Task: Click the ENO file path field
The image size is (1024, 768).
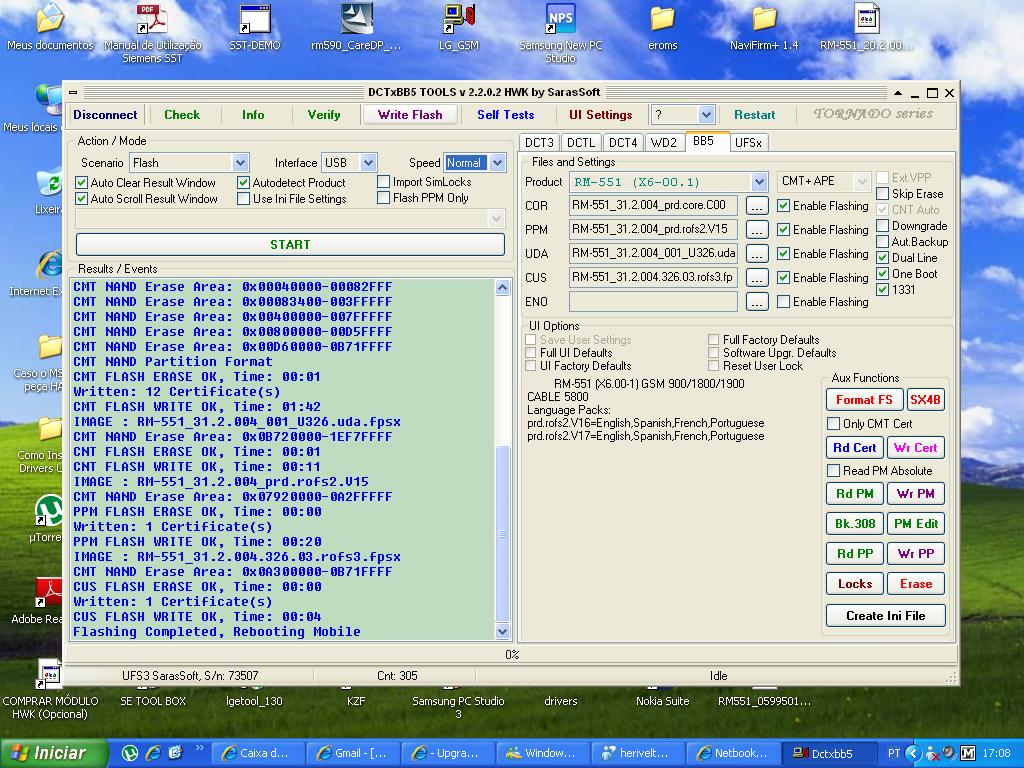Action: 653,302
